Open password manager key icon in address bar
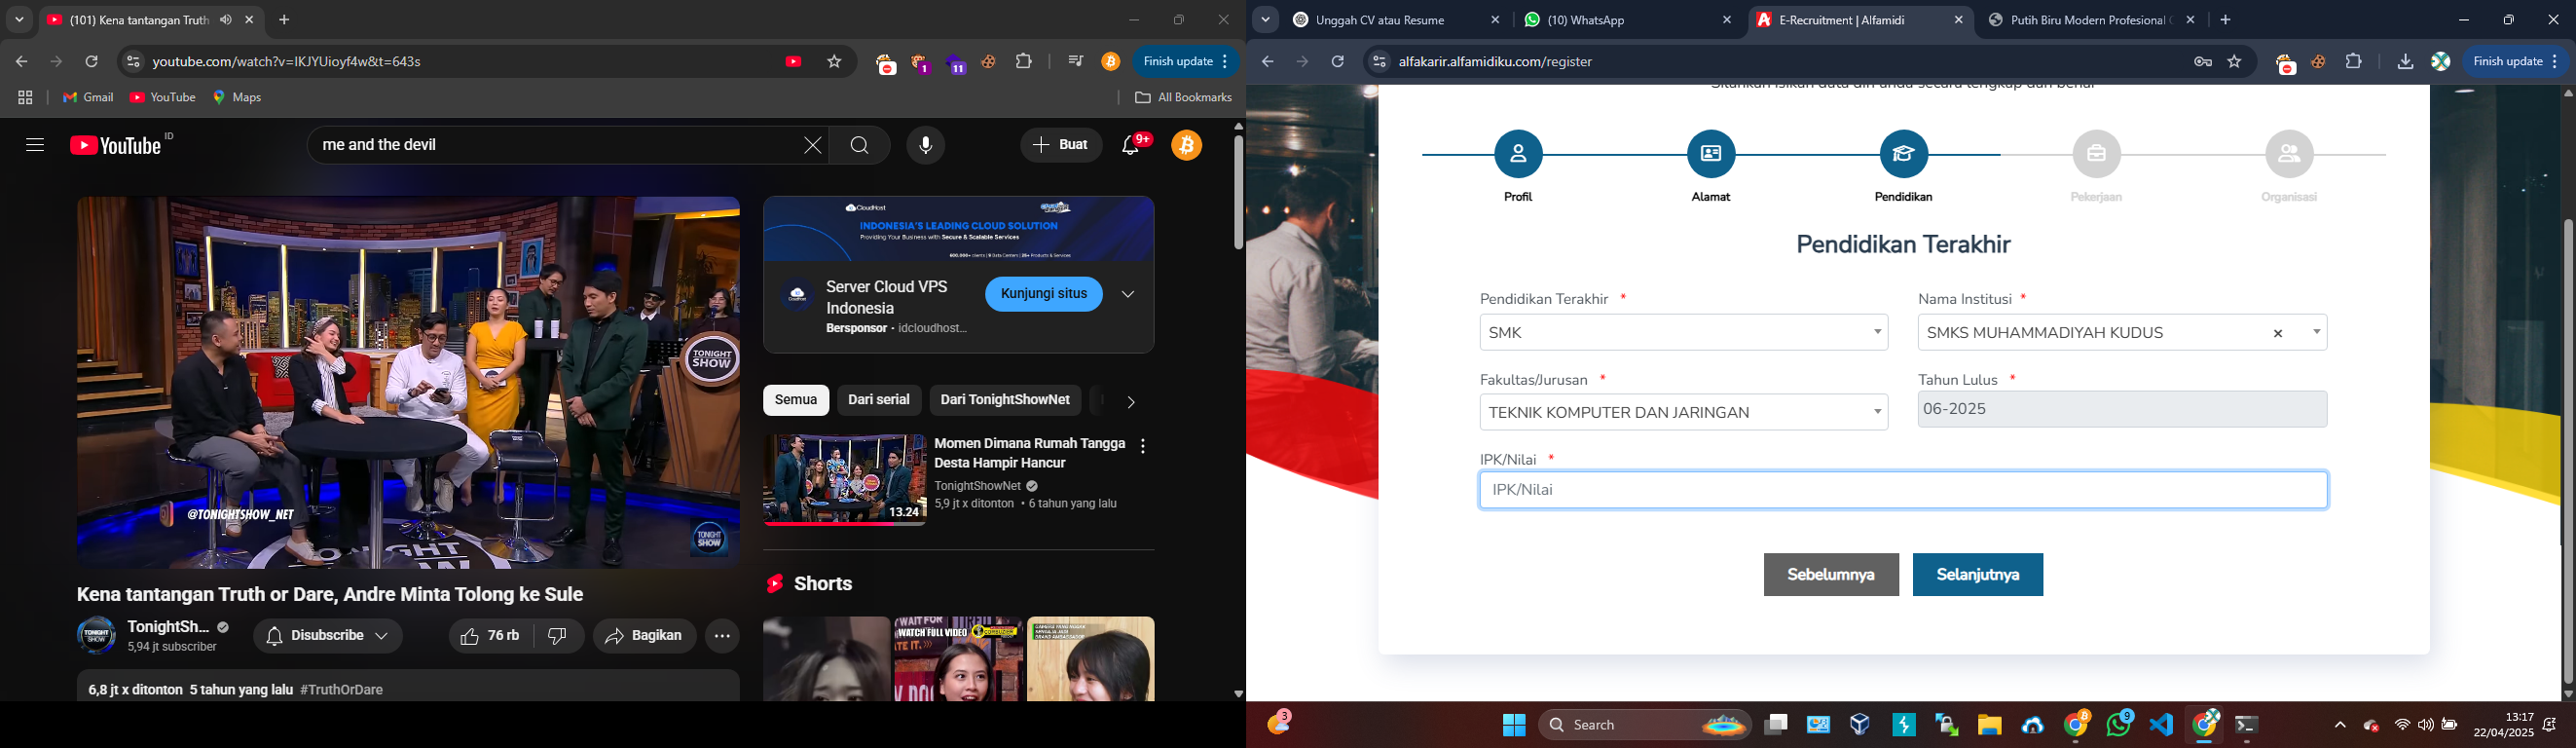The width and height of the screenshot is (2576, 748). coord(2202,62)
